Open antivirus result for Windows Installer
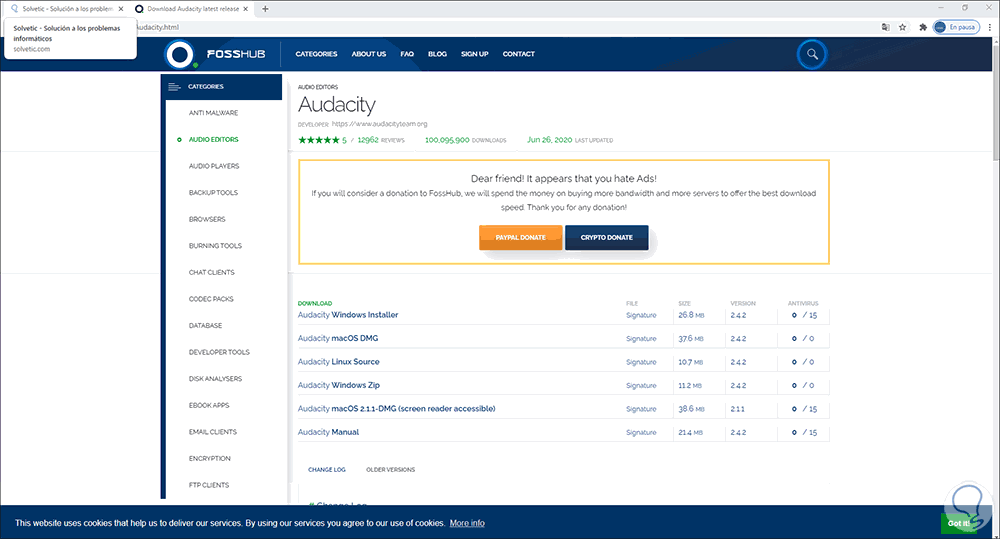Viewport: 1000px width, 539px height. click(x=804, y=315)
